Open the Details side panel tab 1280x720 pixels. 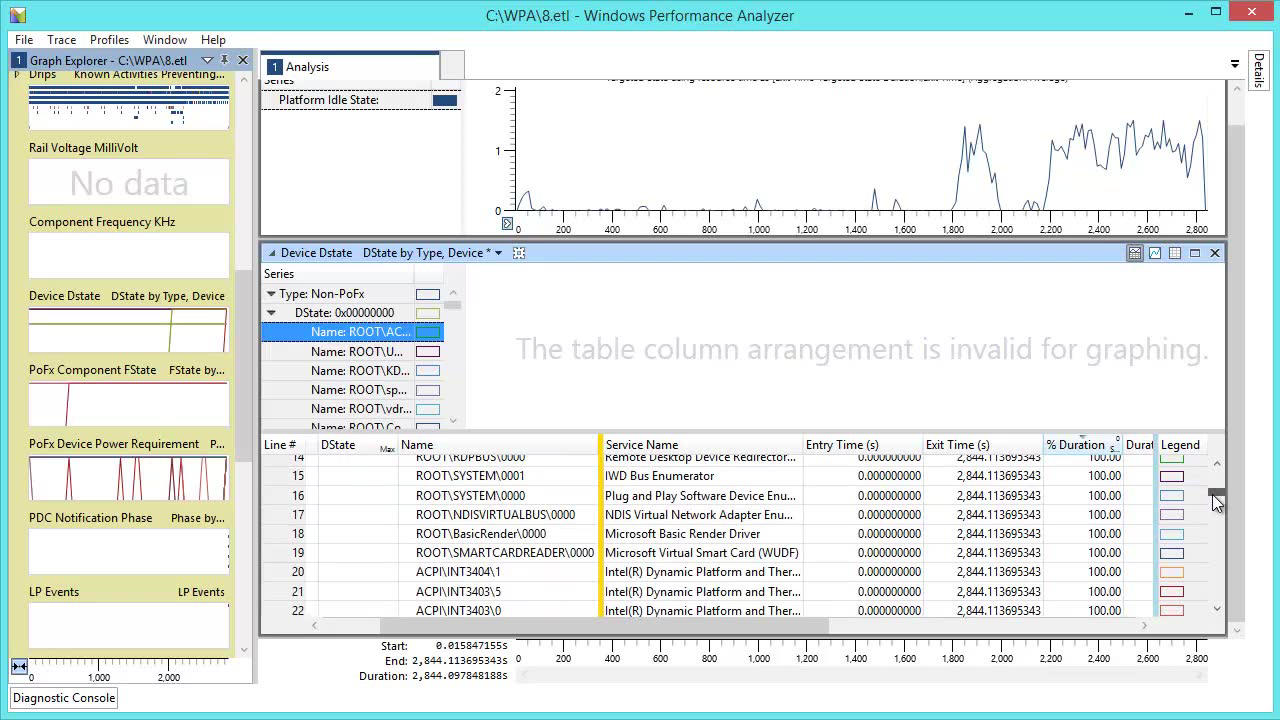coord(1258,71)
